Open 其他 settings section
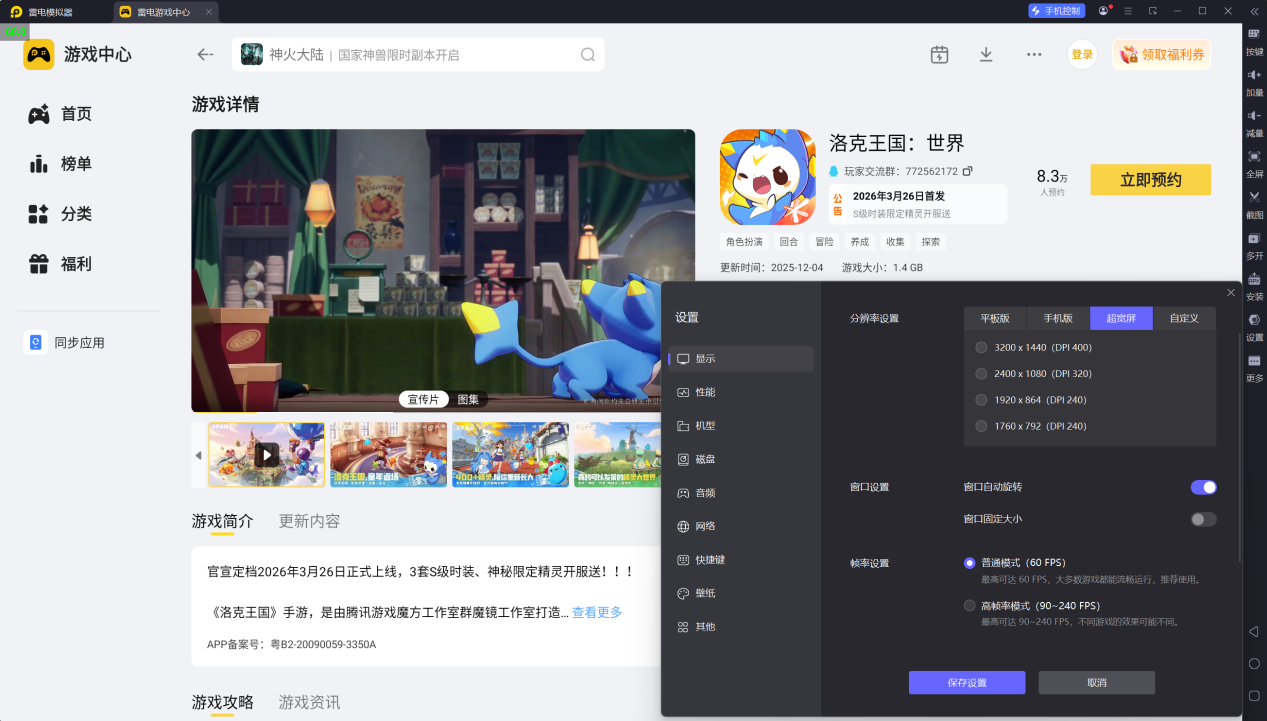 coord(741,627)
